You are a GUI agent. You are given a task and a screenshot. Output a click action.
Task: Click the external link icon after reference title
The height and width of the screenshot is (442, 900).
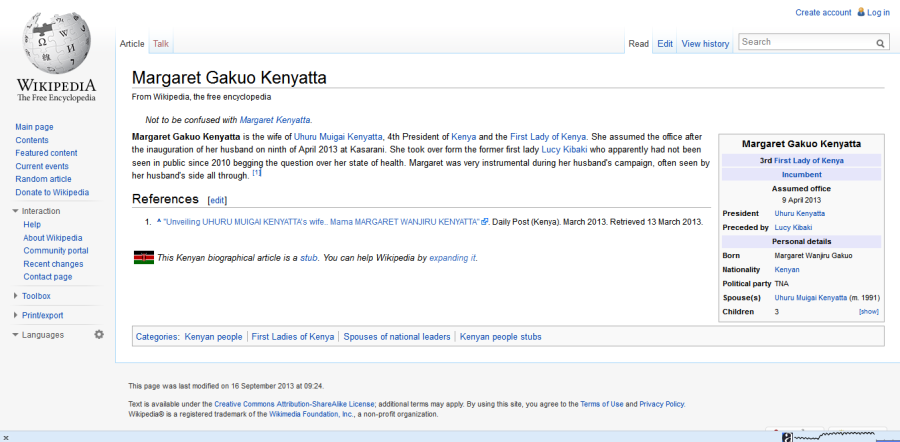click(484, 222)
